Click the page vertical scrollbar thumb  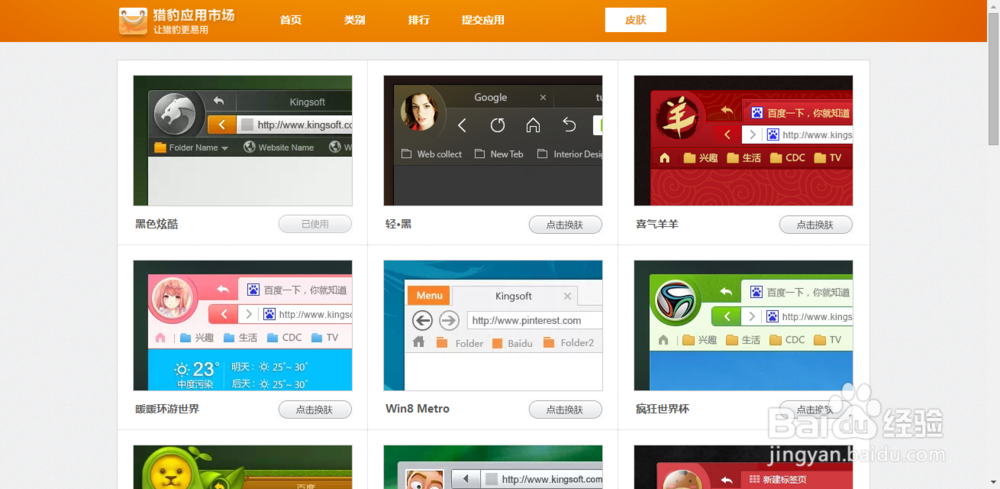click(x=994, y=78)
